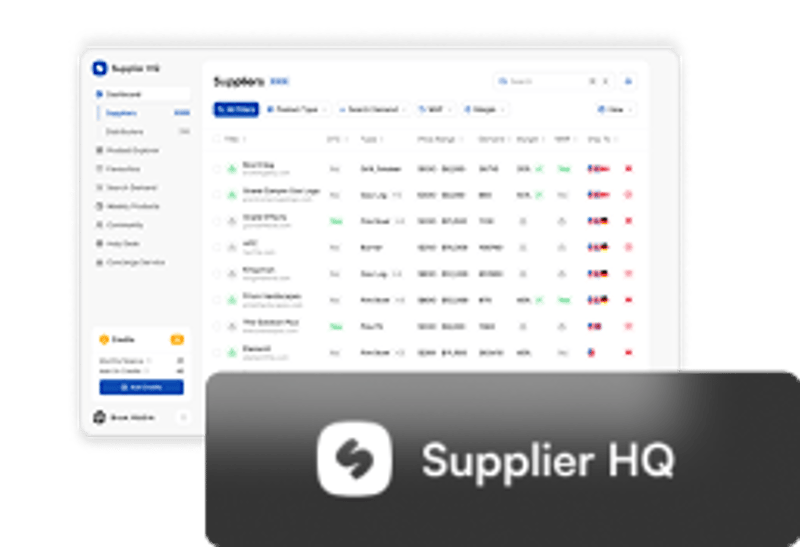
Task: Sort by the Demand column header
Action: (x=493, y=139)
